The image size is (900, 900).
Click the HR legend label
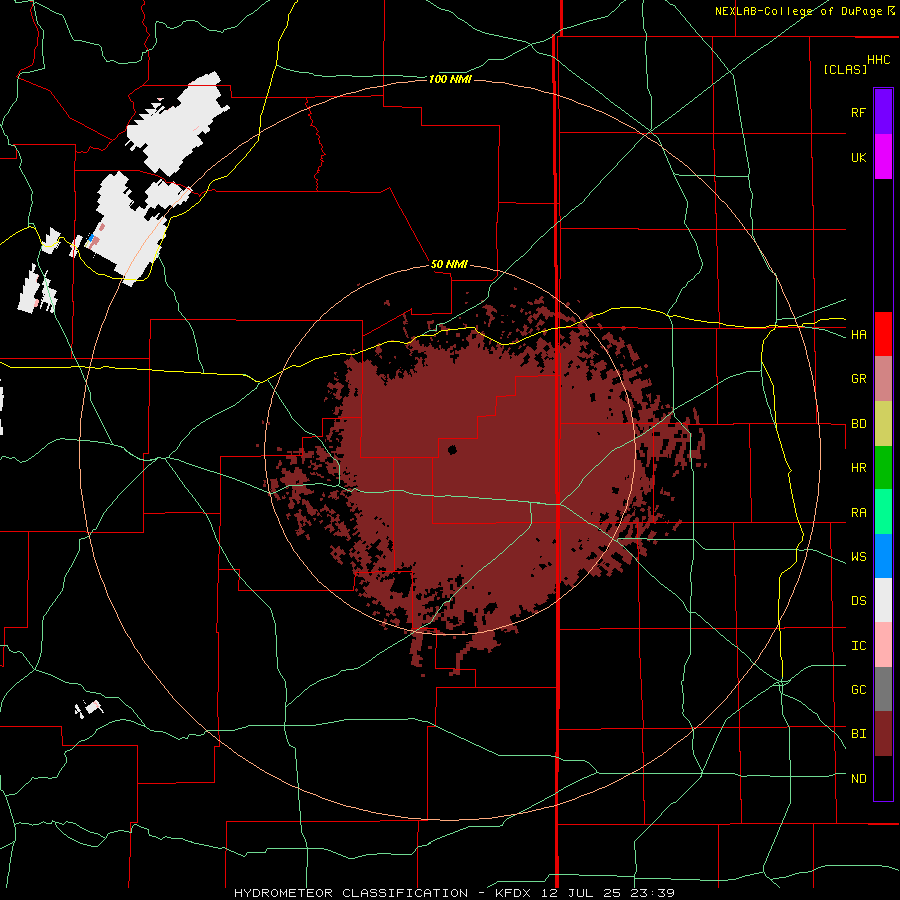858,468
